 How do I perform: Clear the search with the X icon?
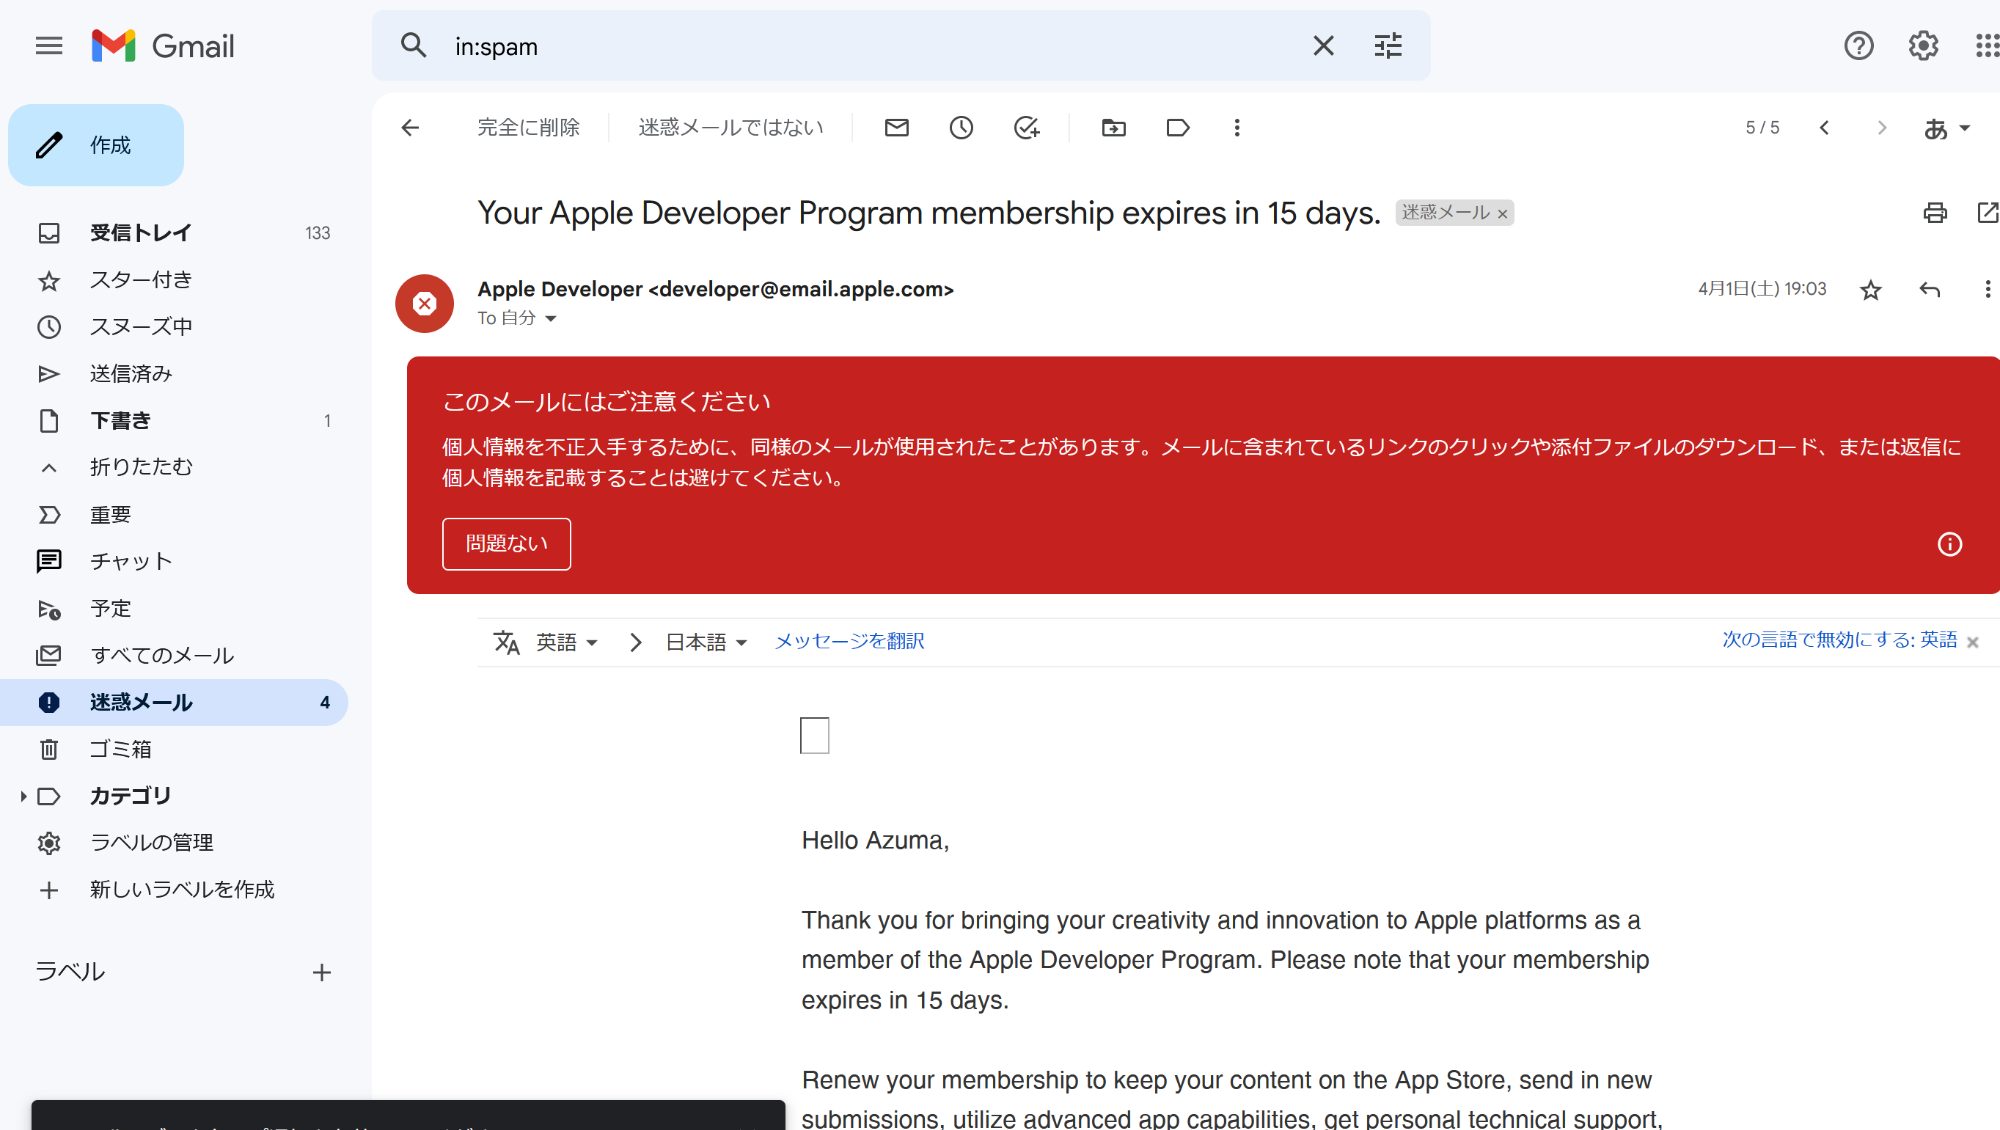click(x=1323, y=46)
